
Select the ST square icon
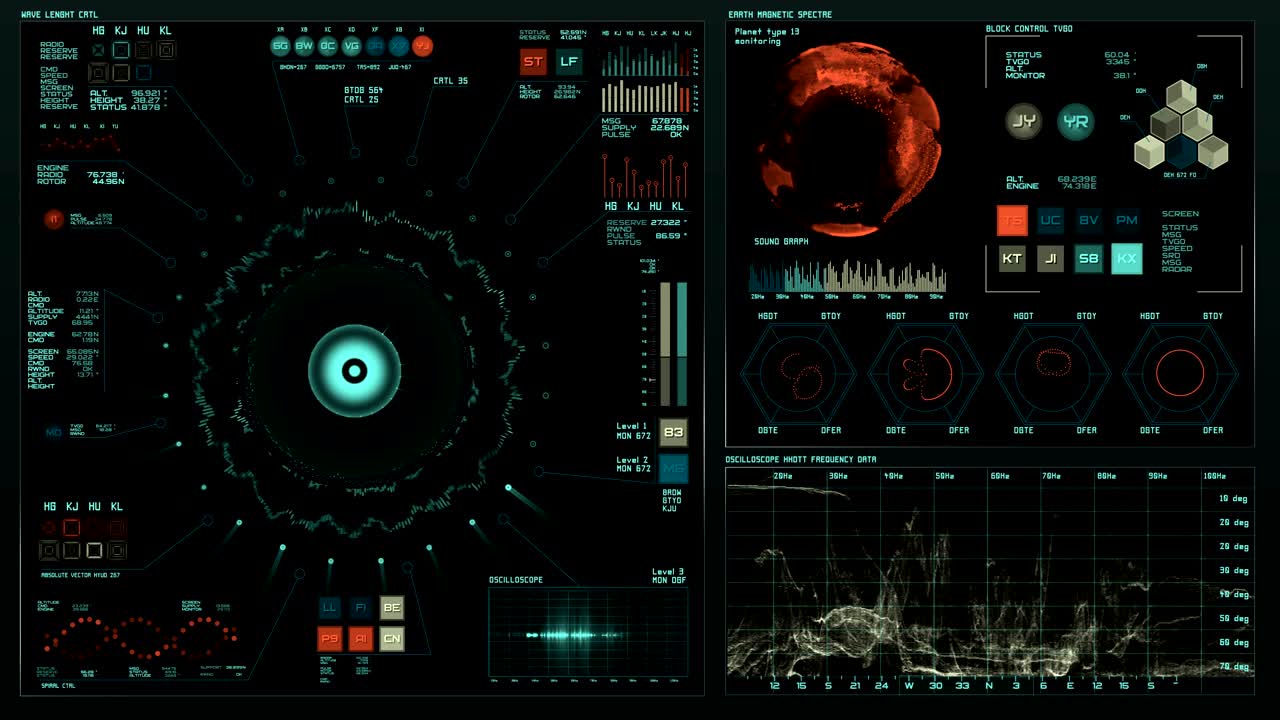click(533, 61)
